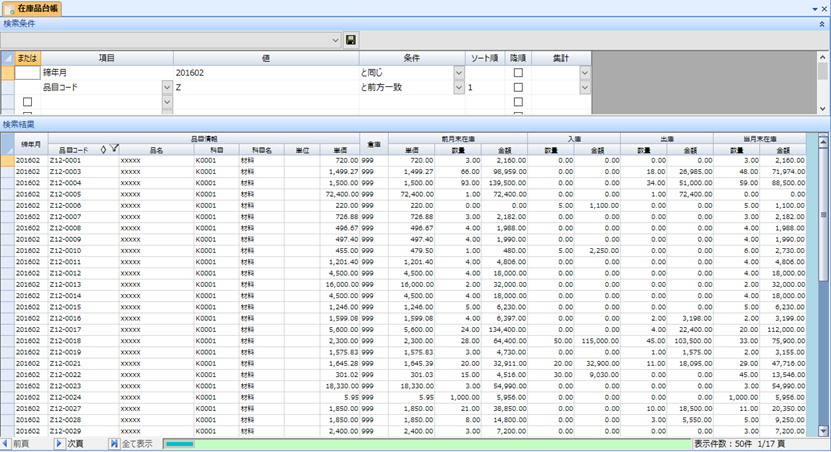This screenshot has height=452, width=831.
Task: Click the 科目名 column header
Action: pyautogui.click(x=261, y=150)
